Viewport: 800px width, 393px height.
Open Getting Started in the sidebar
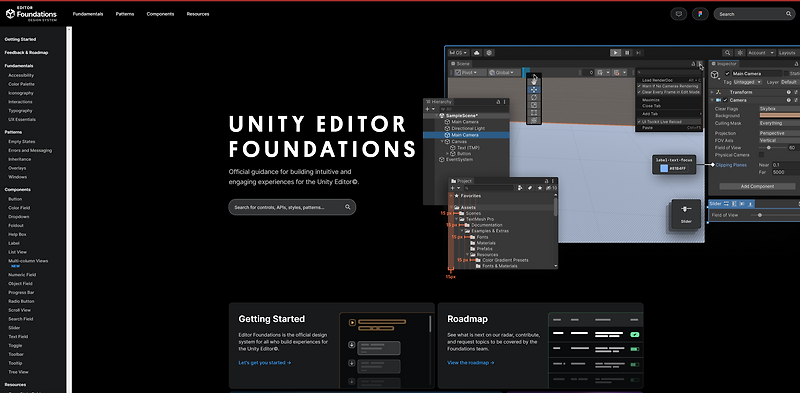coord(20,39)
